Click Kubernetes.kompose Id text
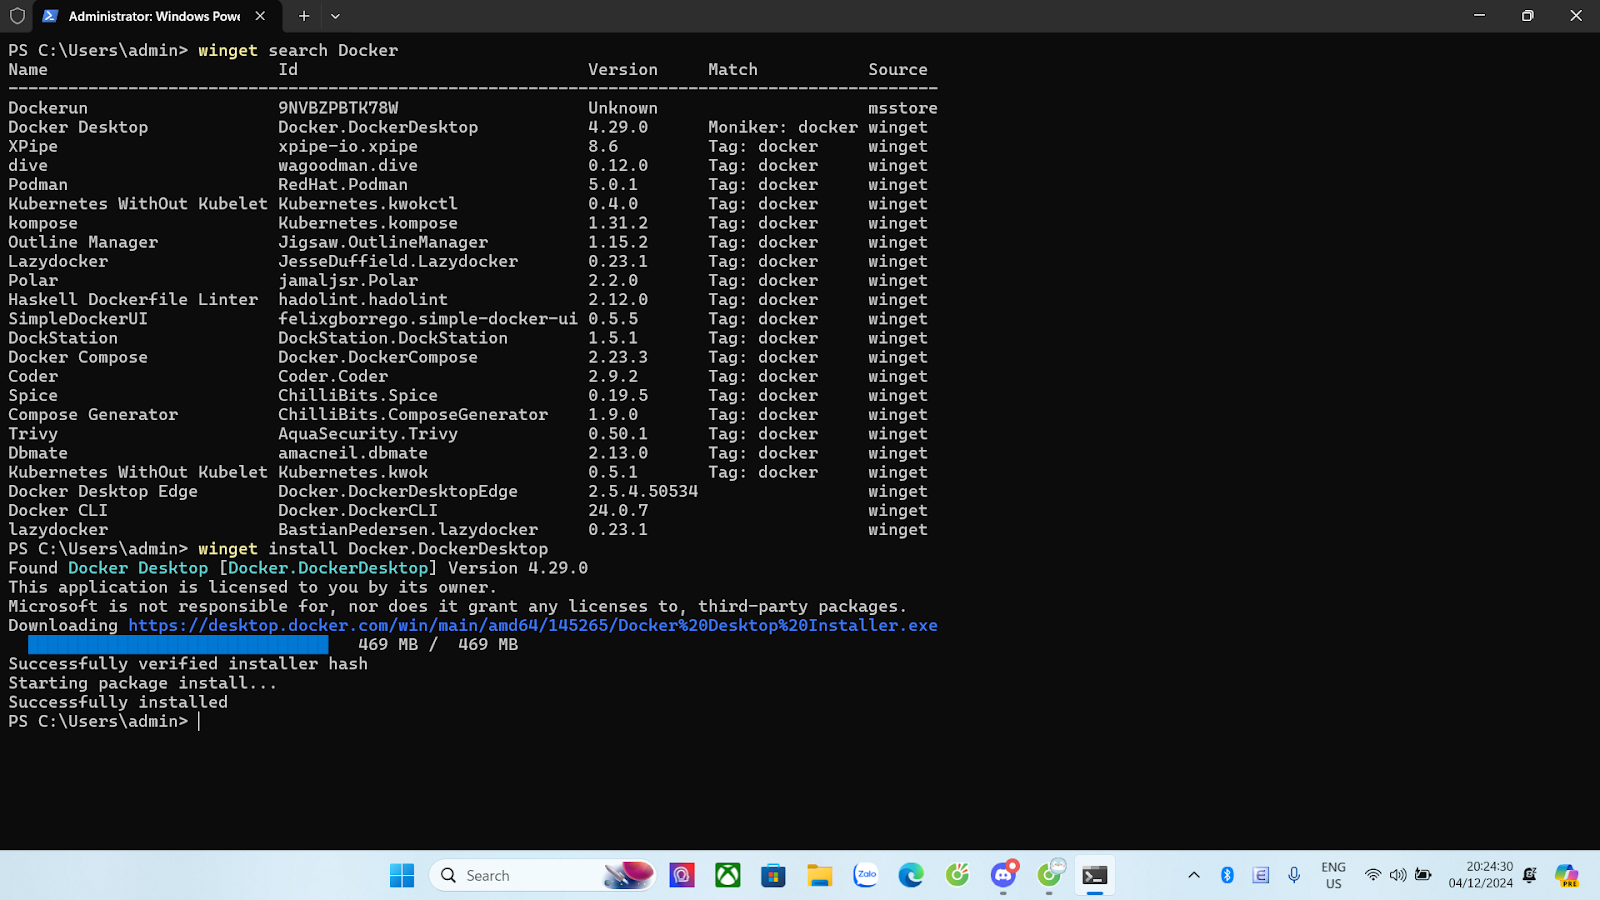 pos(368,223)
